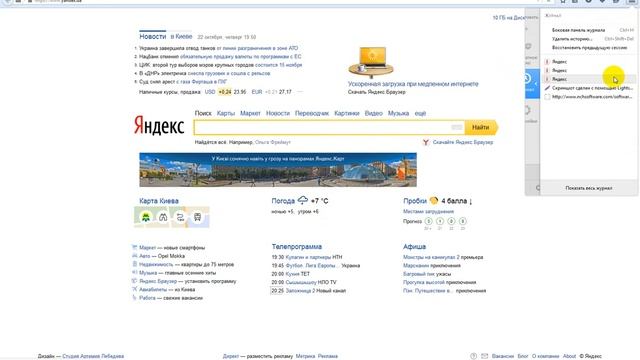Open the Афиша heading

[x=414, y=247]
